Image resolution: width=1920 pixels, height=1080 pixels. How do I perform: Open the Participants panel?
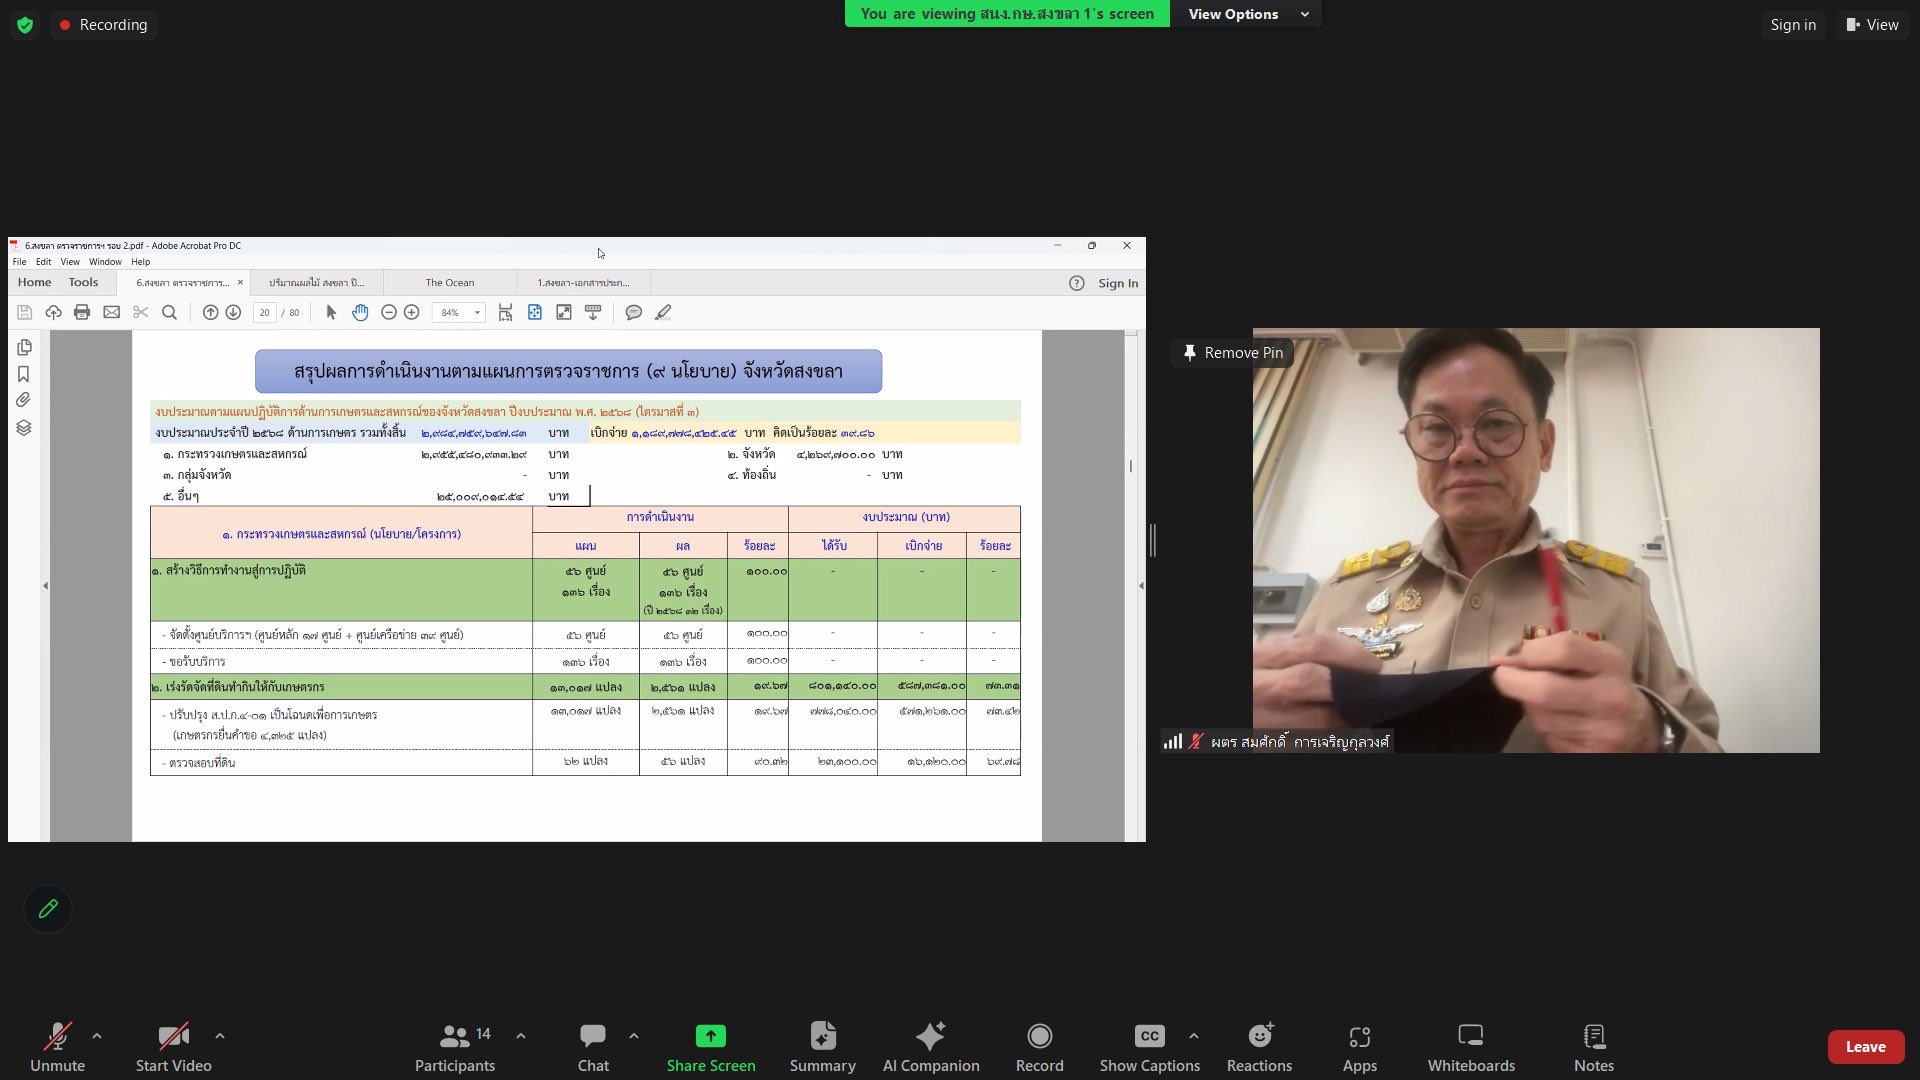(x=455, y=1047)
